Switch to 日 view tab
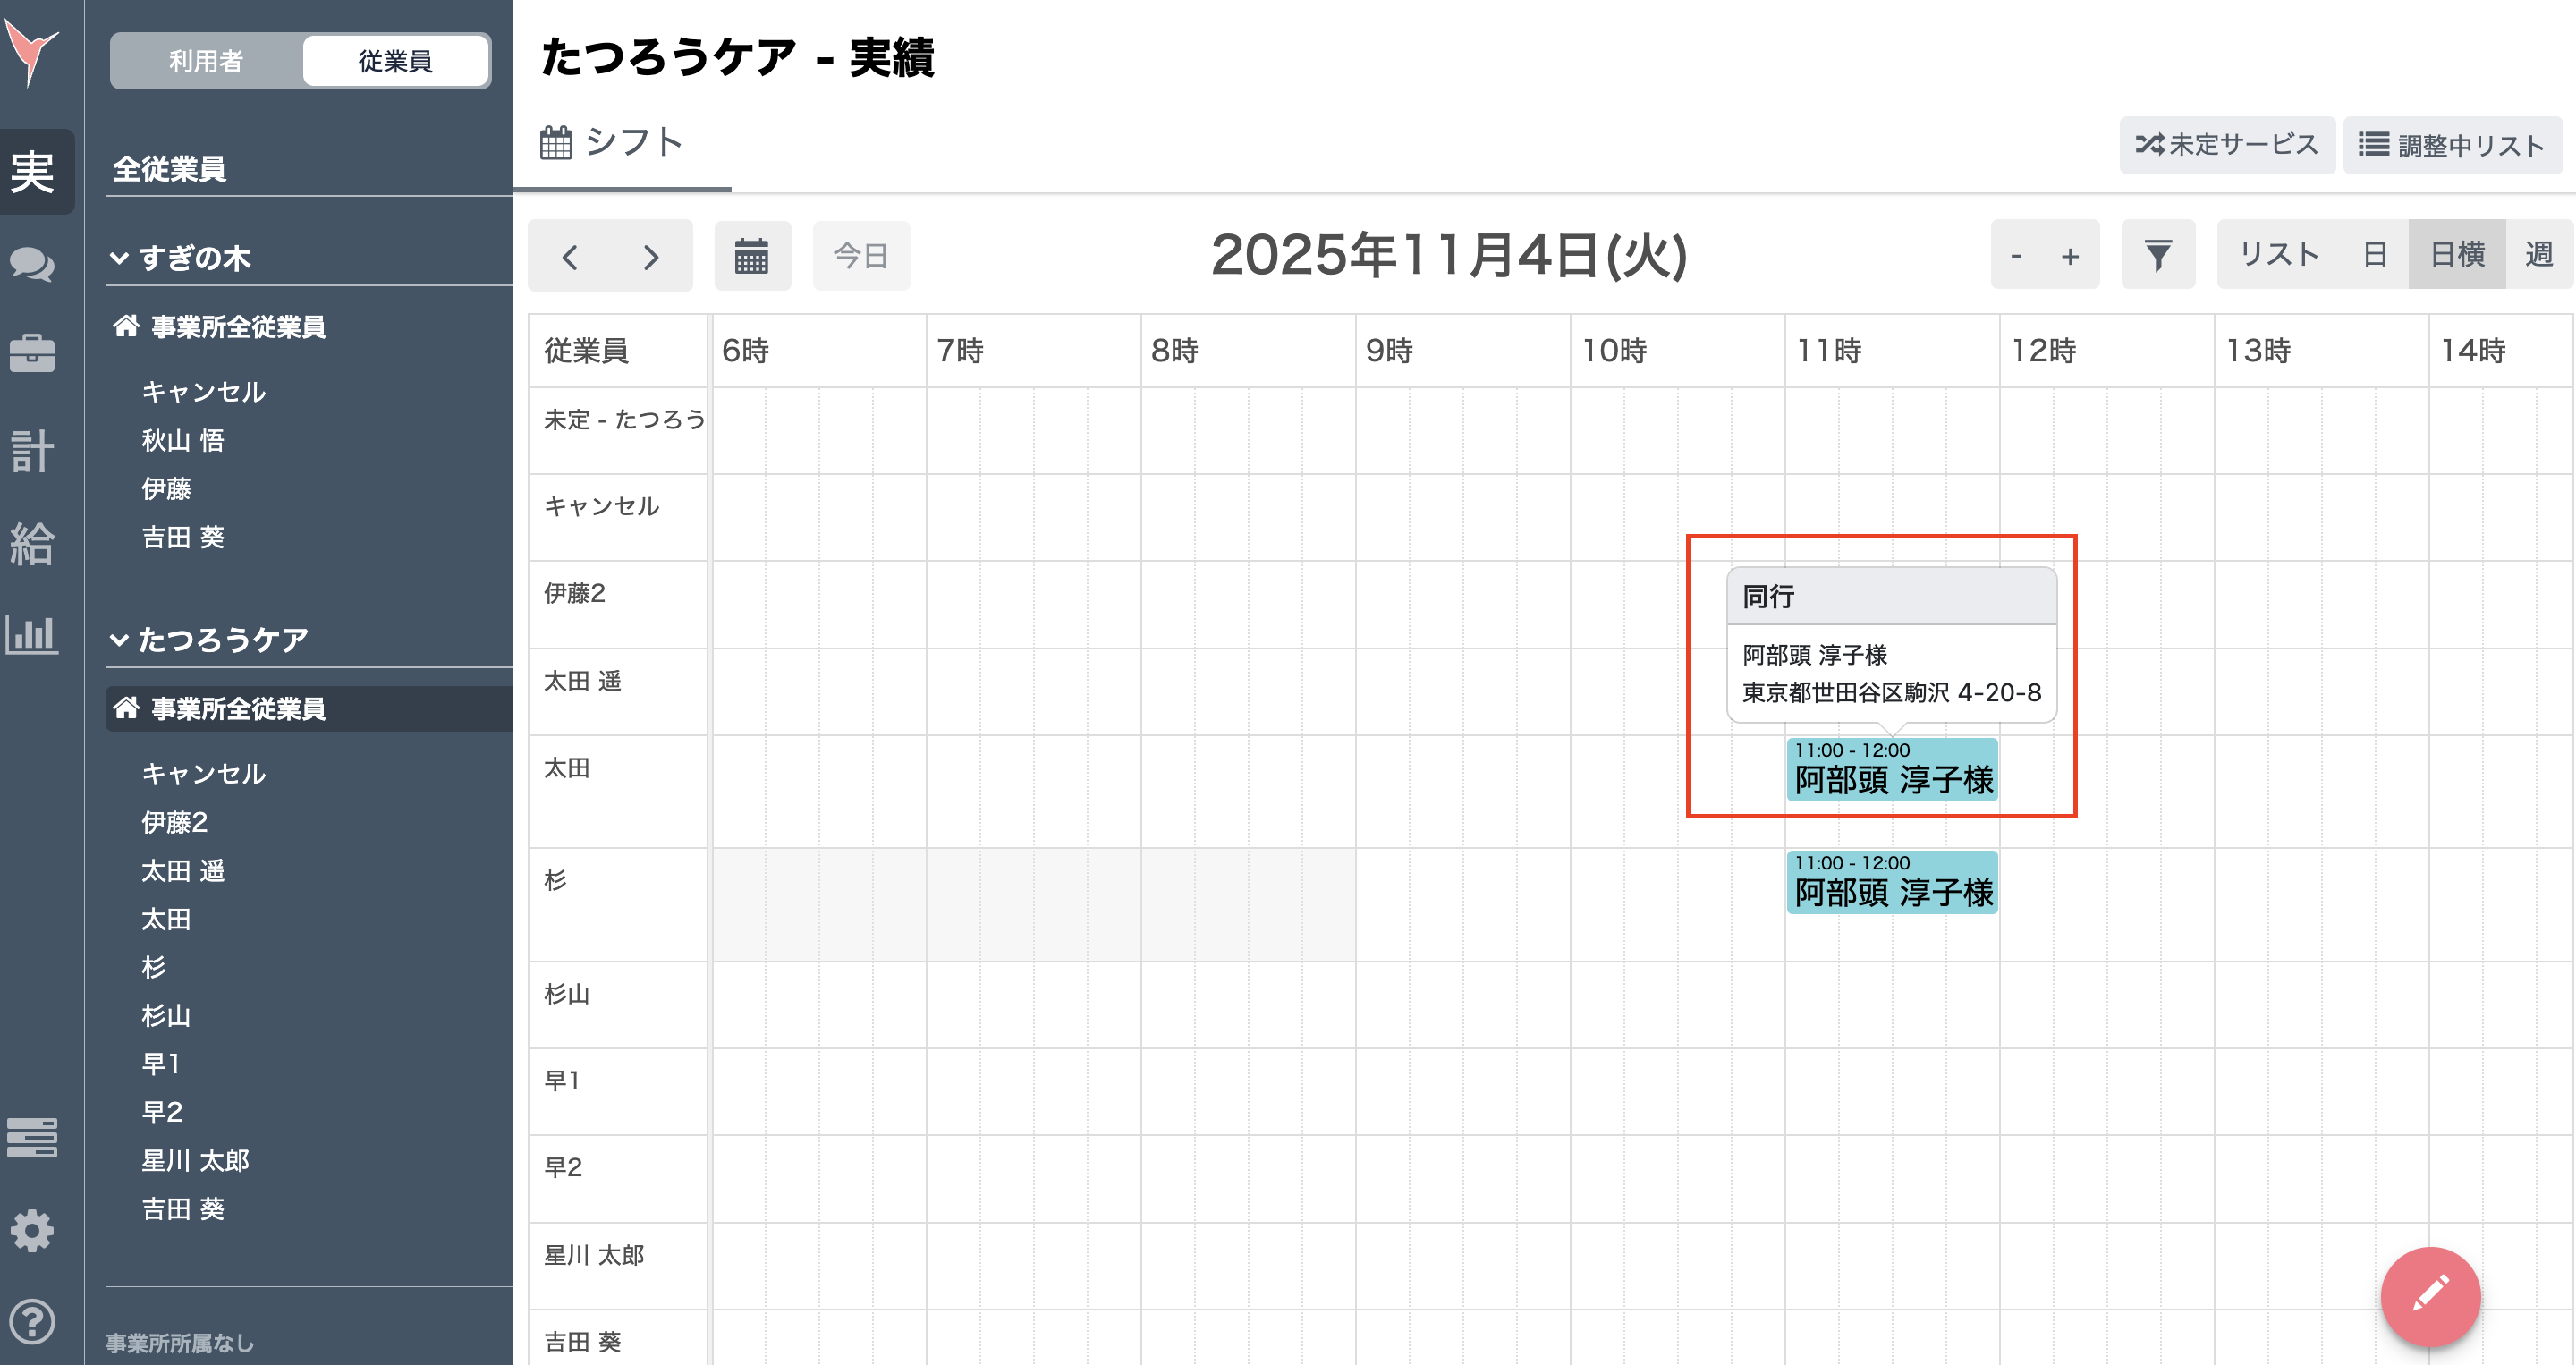2576x1365 pixels. [2374, 254]
